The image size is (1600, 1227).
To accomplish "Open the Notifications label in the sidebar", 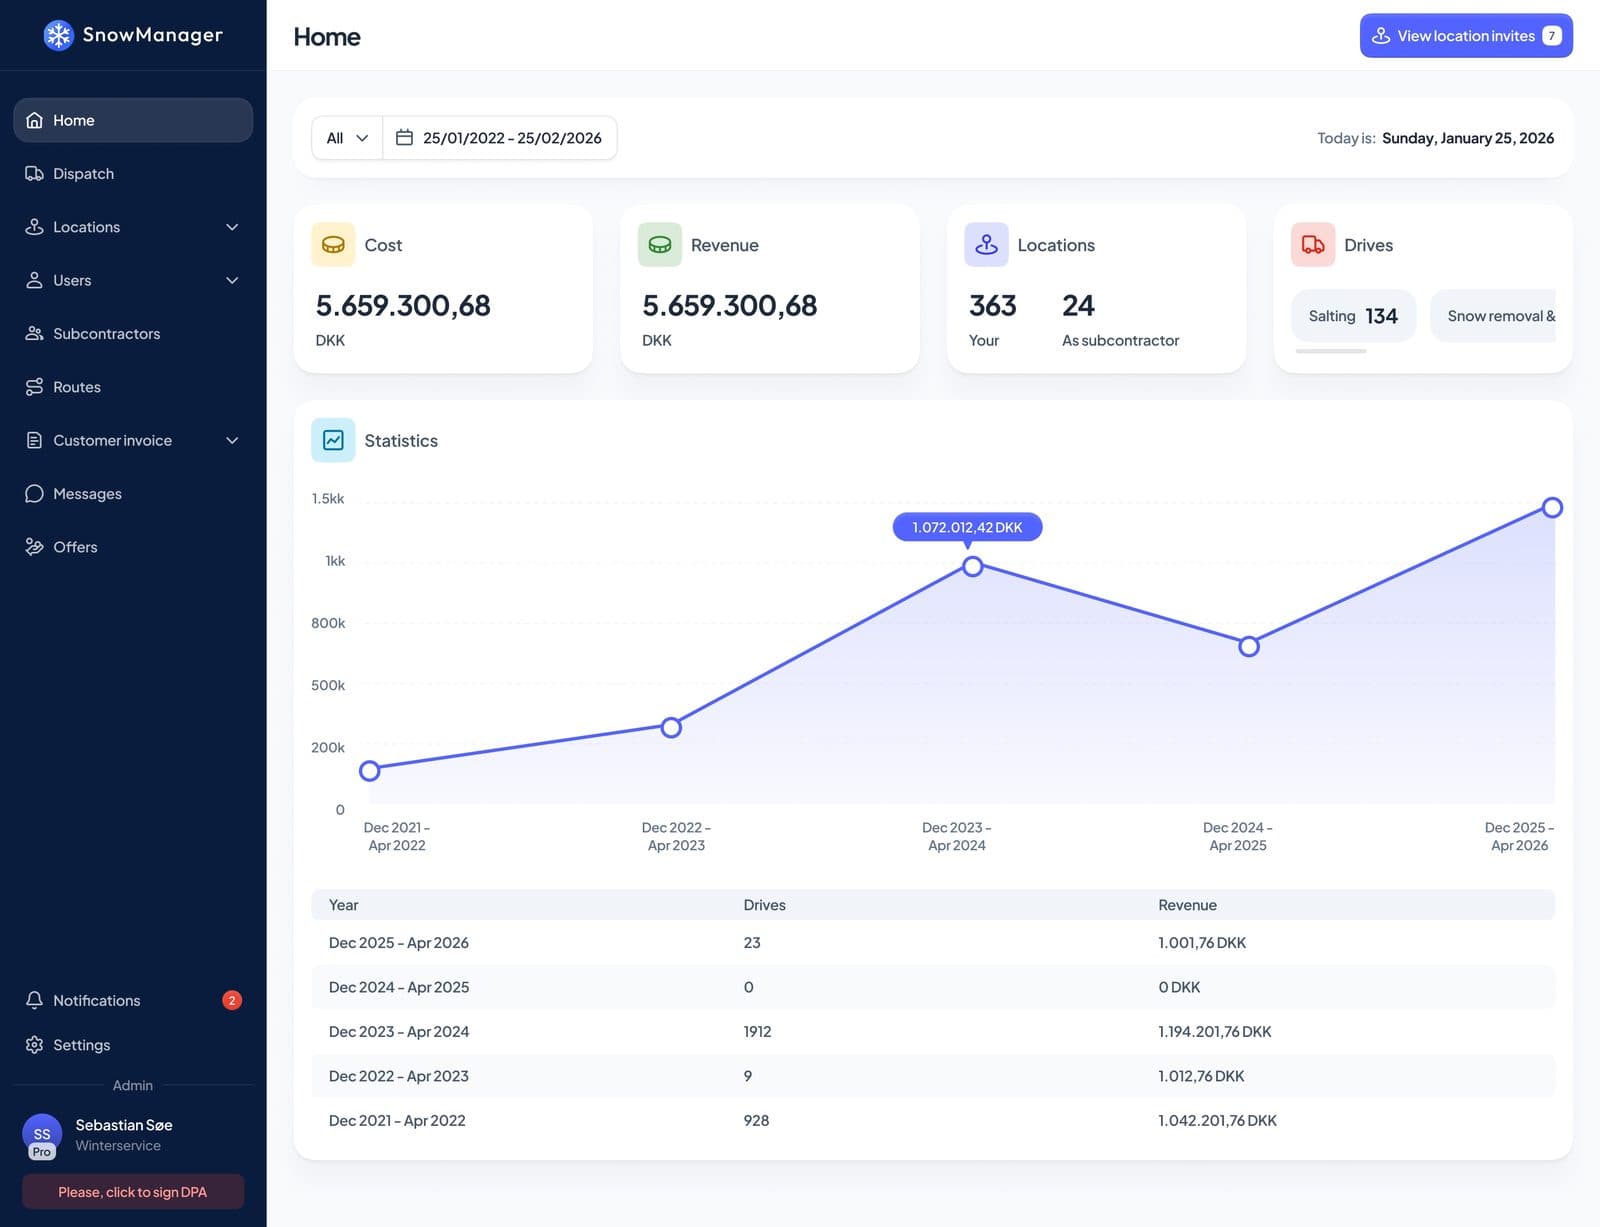I will pyautogui.click(x=96, y=1000).
